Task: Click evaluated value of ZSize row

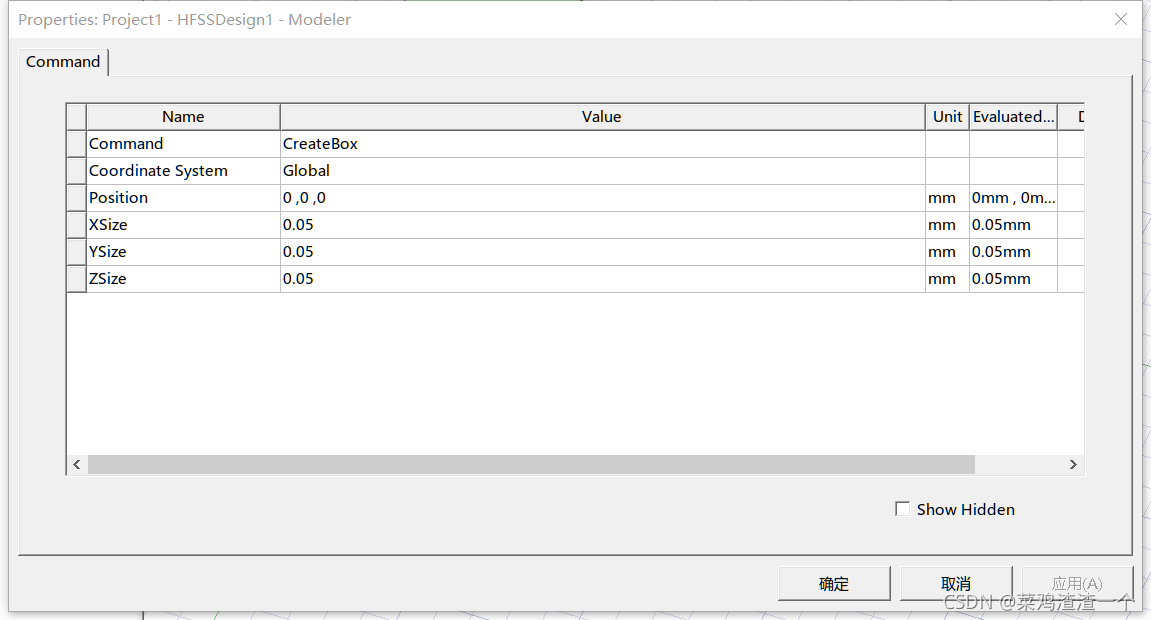Action: click(1013, 279)
